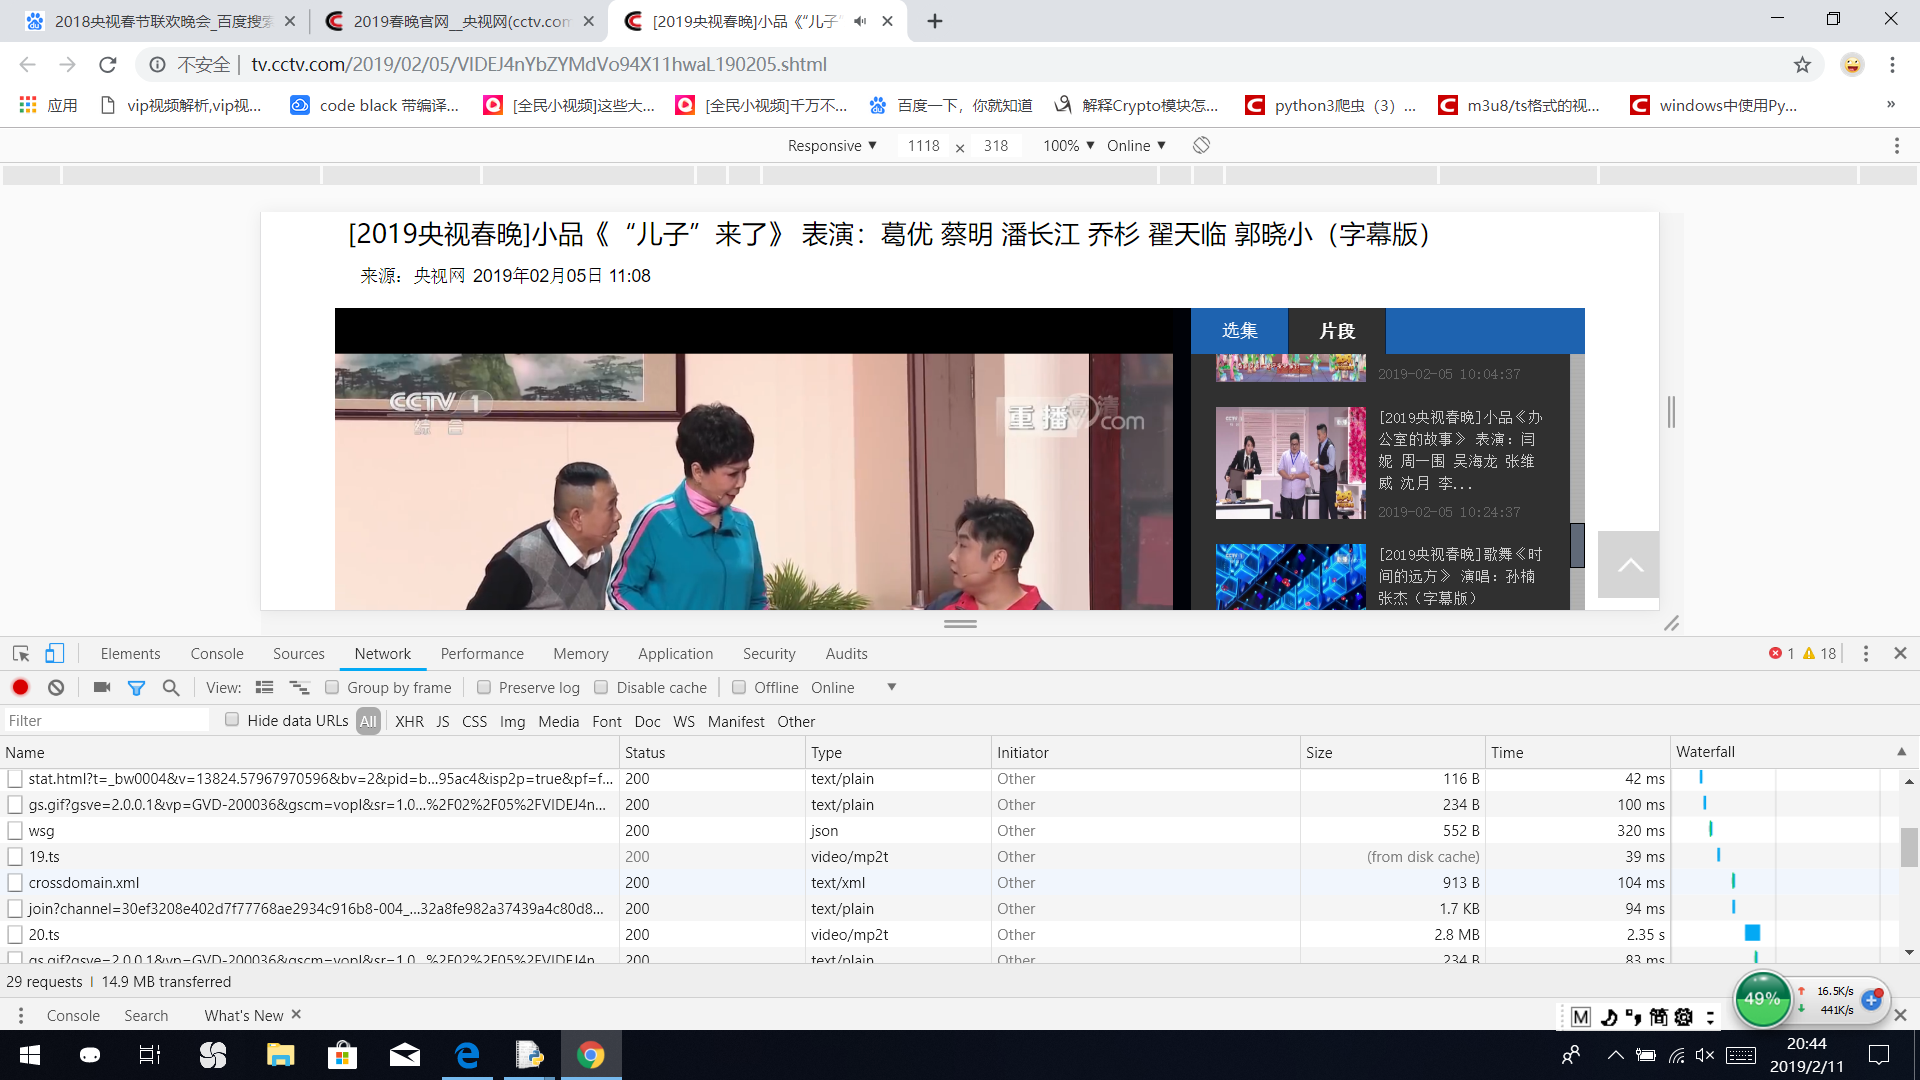
Task: Click the network Filter input field
Action: 106,721
